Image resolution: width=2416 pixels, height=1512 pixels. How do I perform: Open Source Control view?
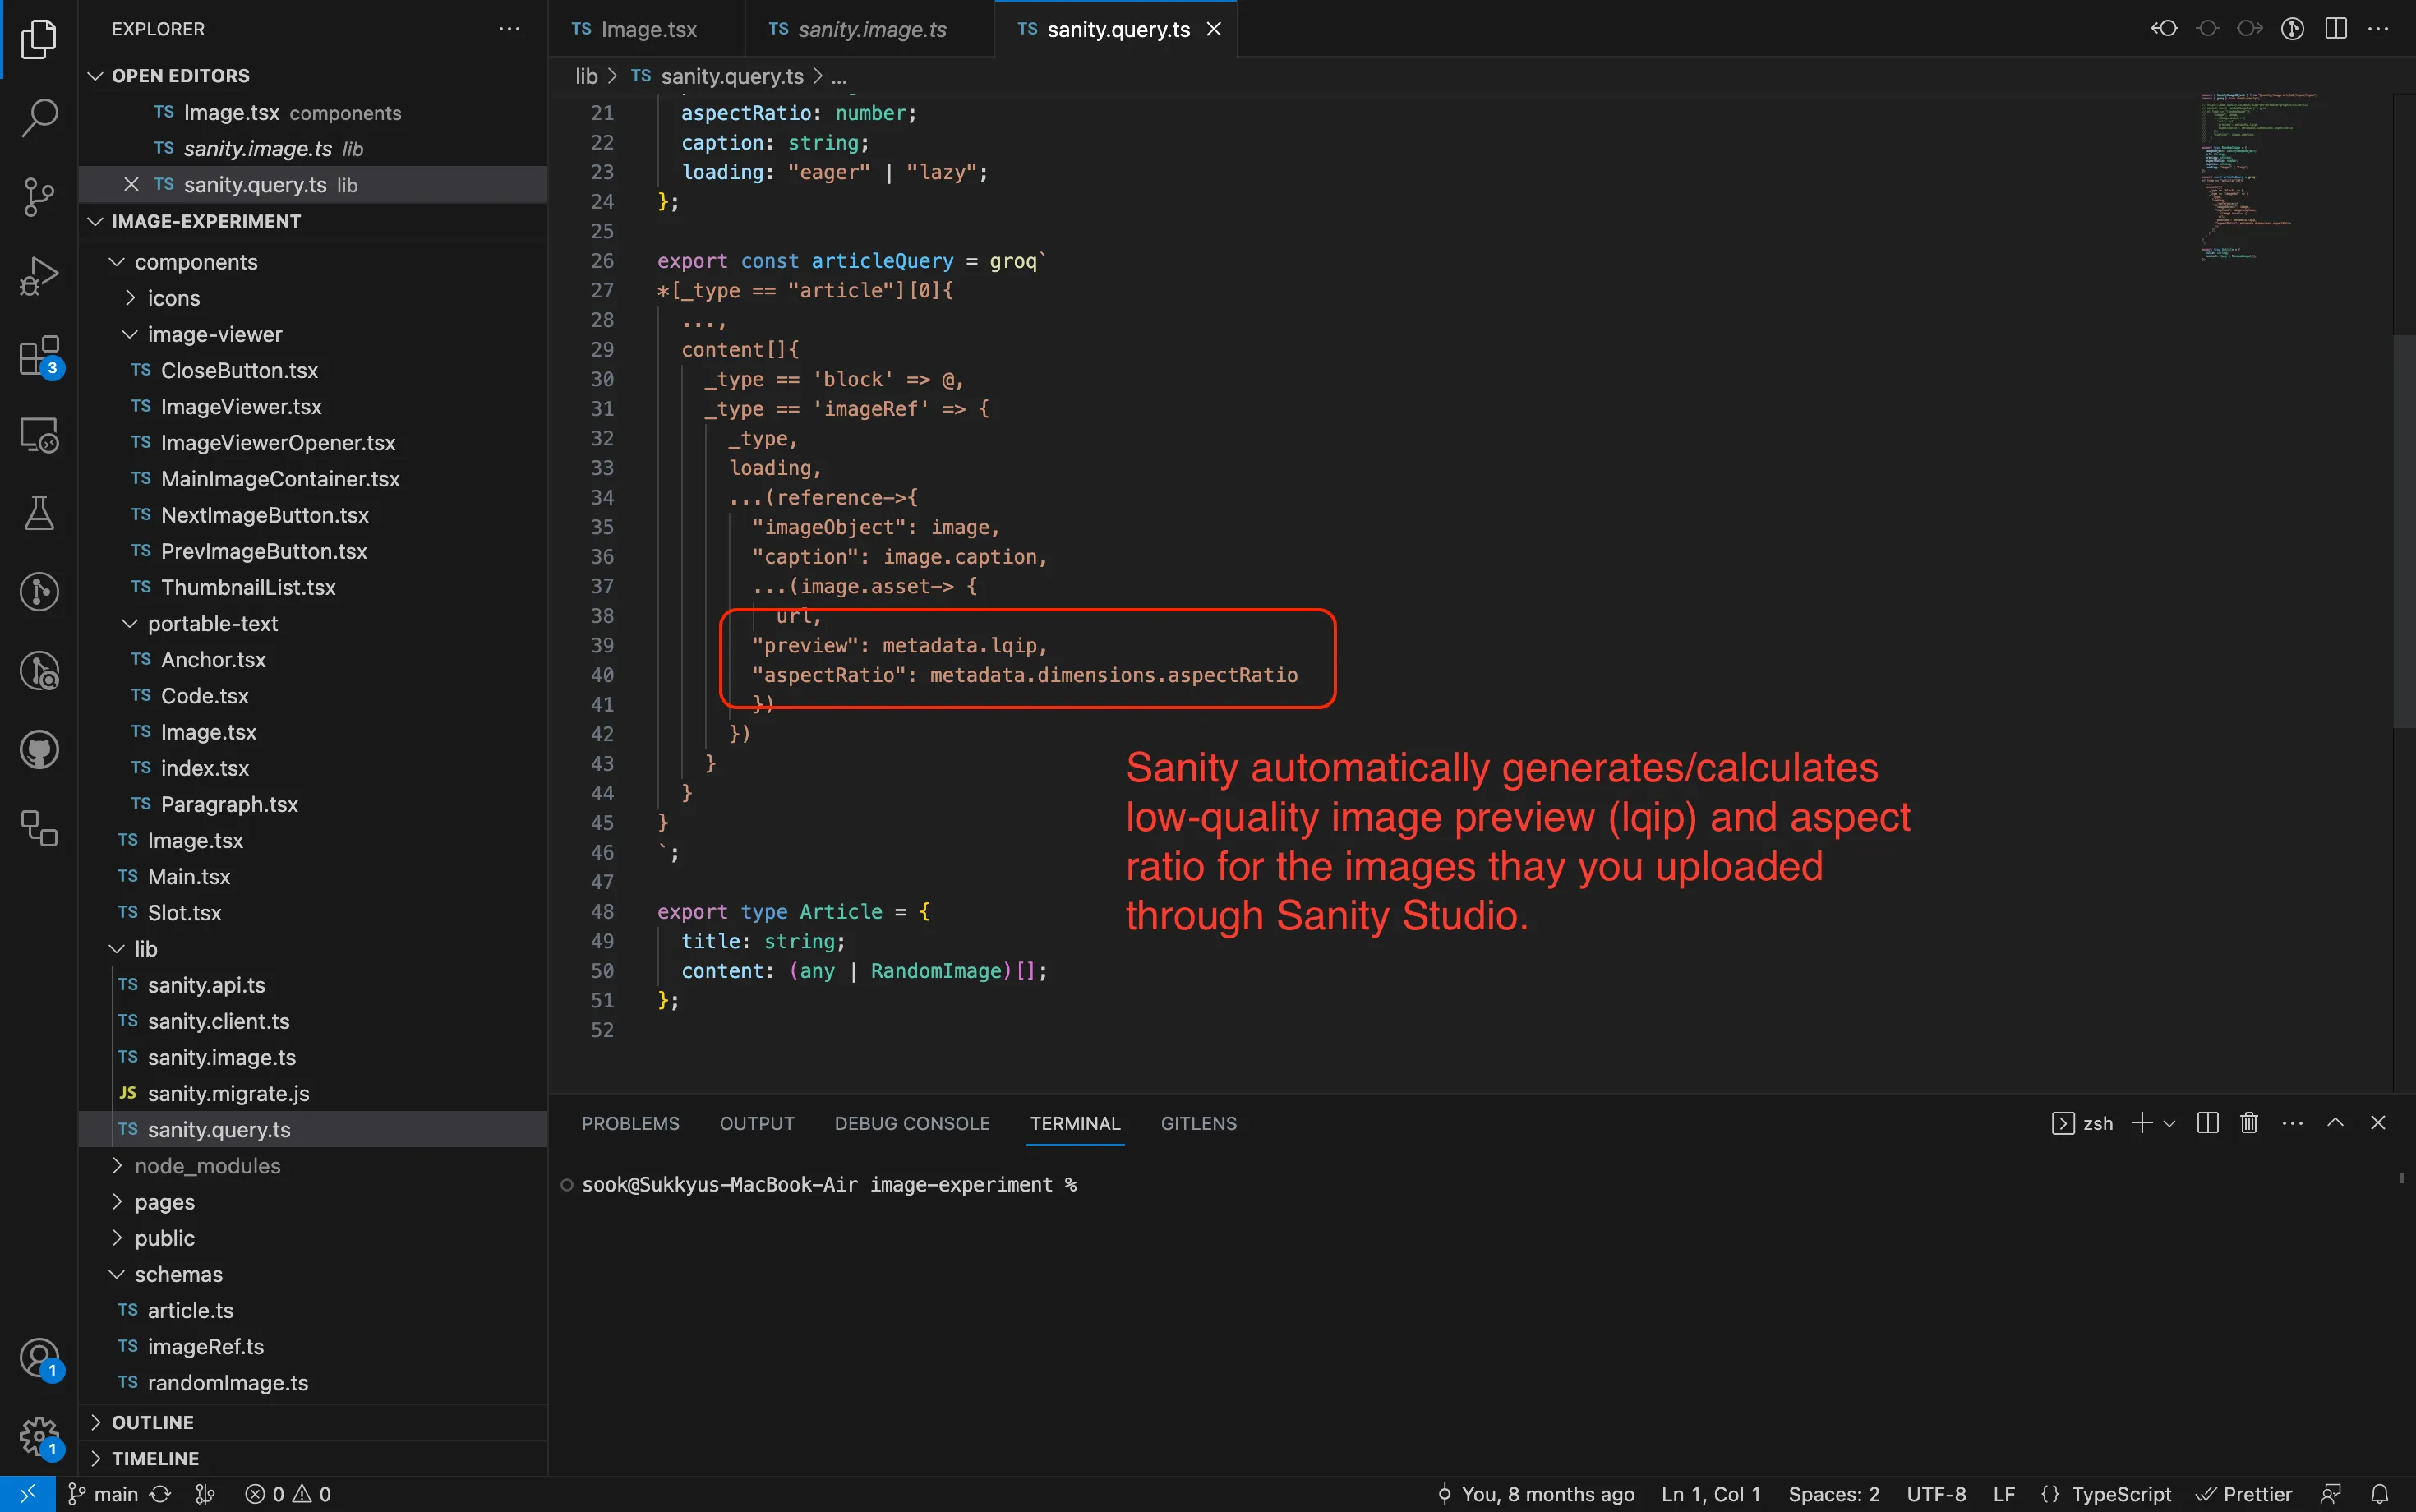[x=39, y=196]
